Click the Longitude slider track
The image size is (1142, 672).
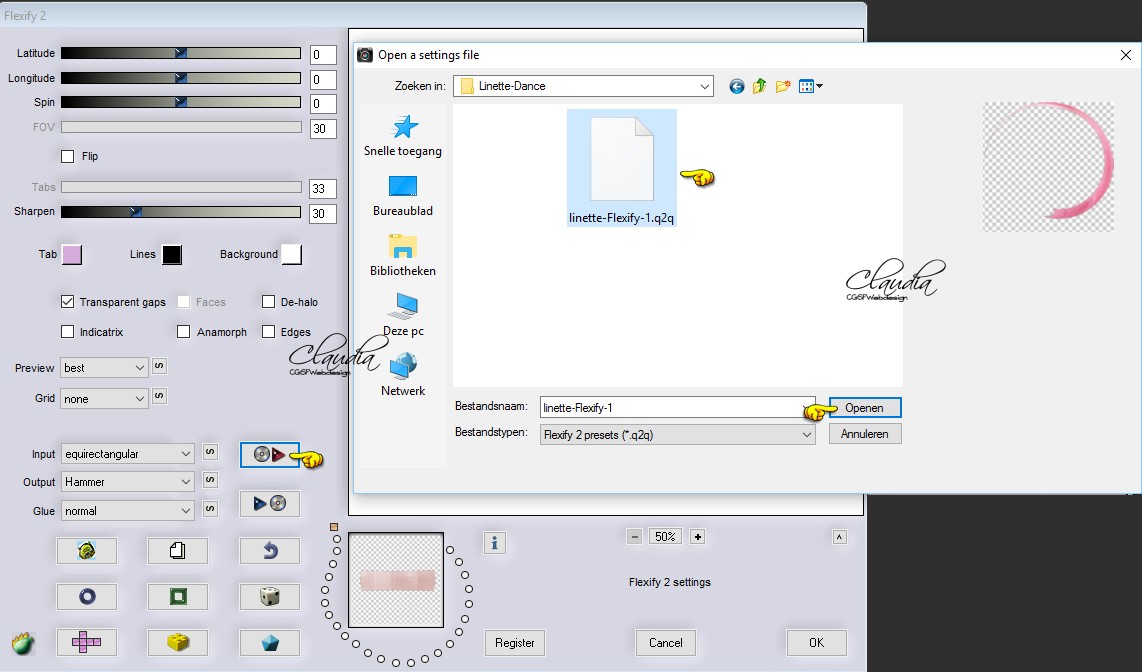pyautogui.click(x=181, y=78)
